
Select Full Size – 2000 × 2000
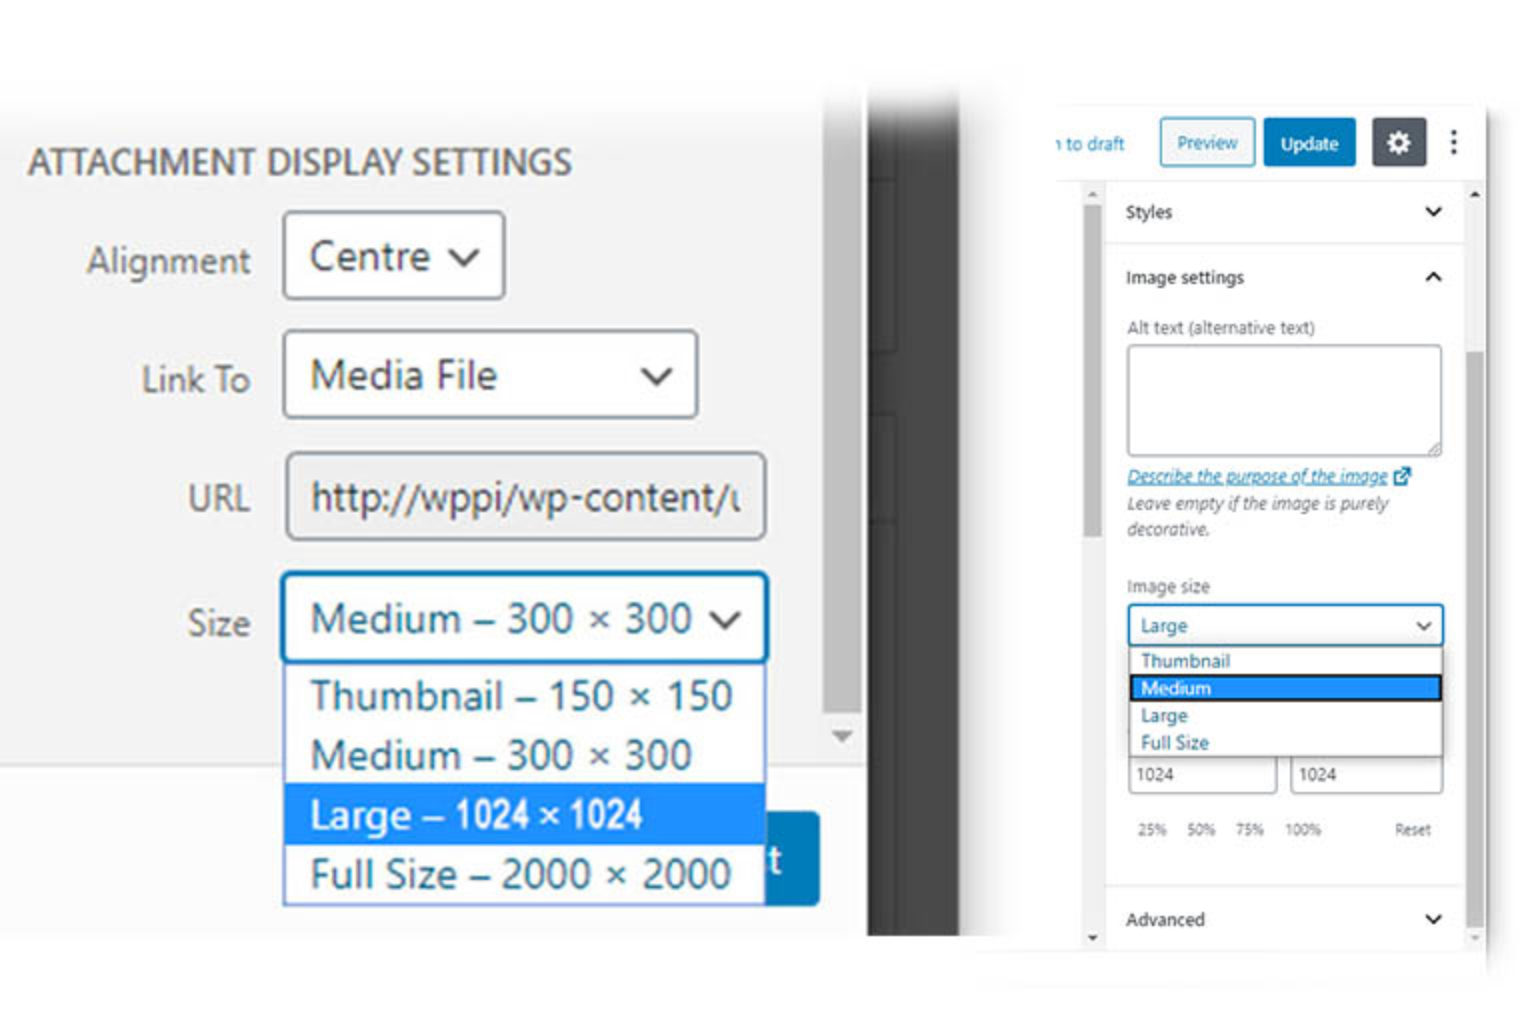pyautogui.click(x=522, y=874)
